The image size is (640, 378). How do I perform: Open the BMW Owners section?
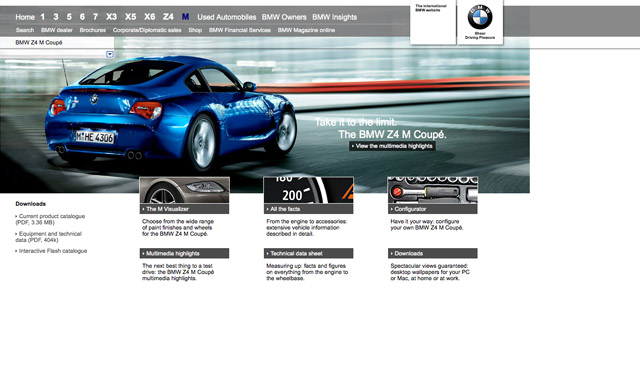pyautogui.click(x=284, y=17)
